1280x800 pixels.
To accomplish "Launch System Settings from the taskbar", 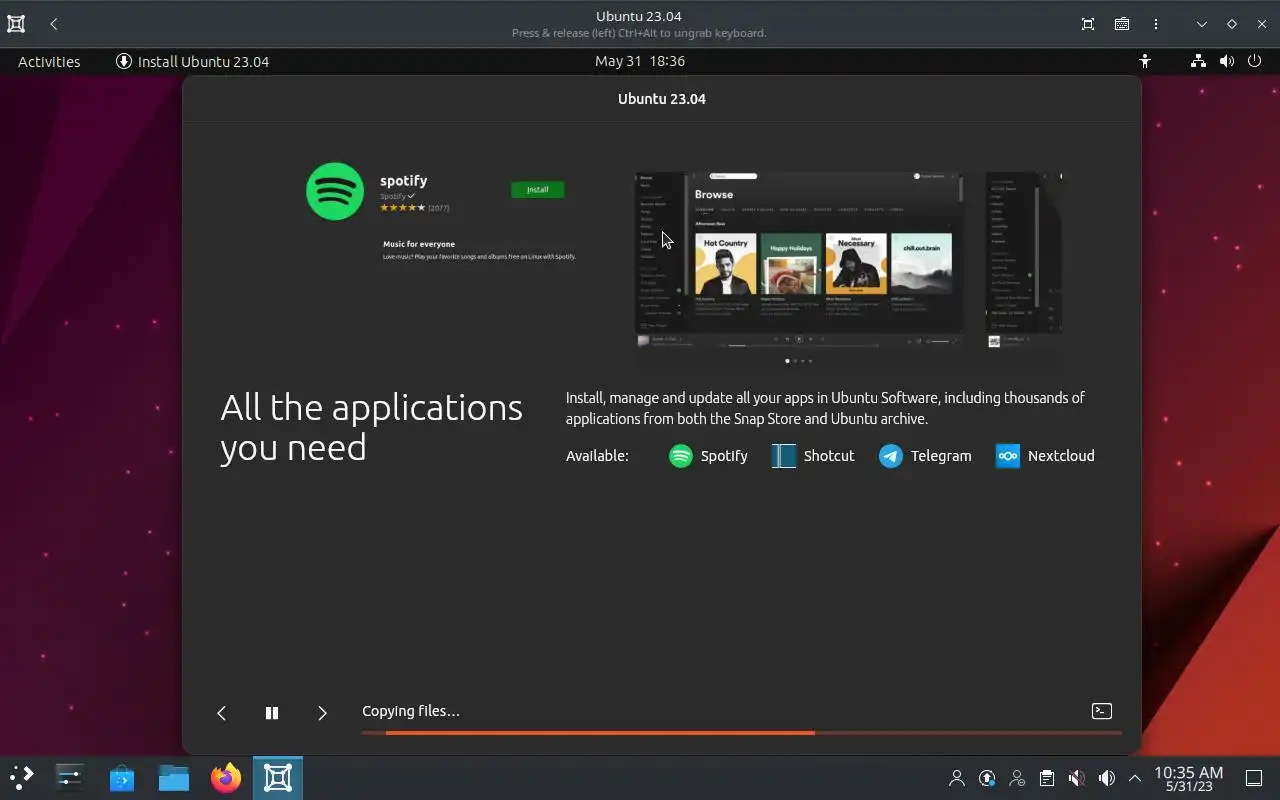I will click(70, 778).
